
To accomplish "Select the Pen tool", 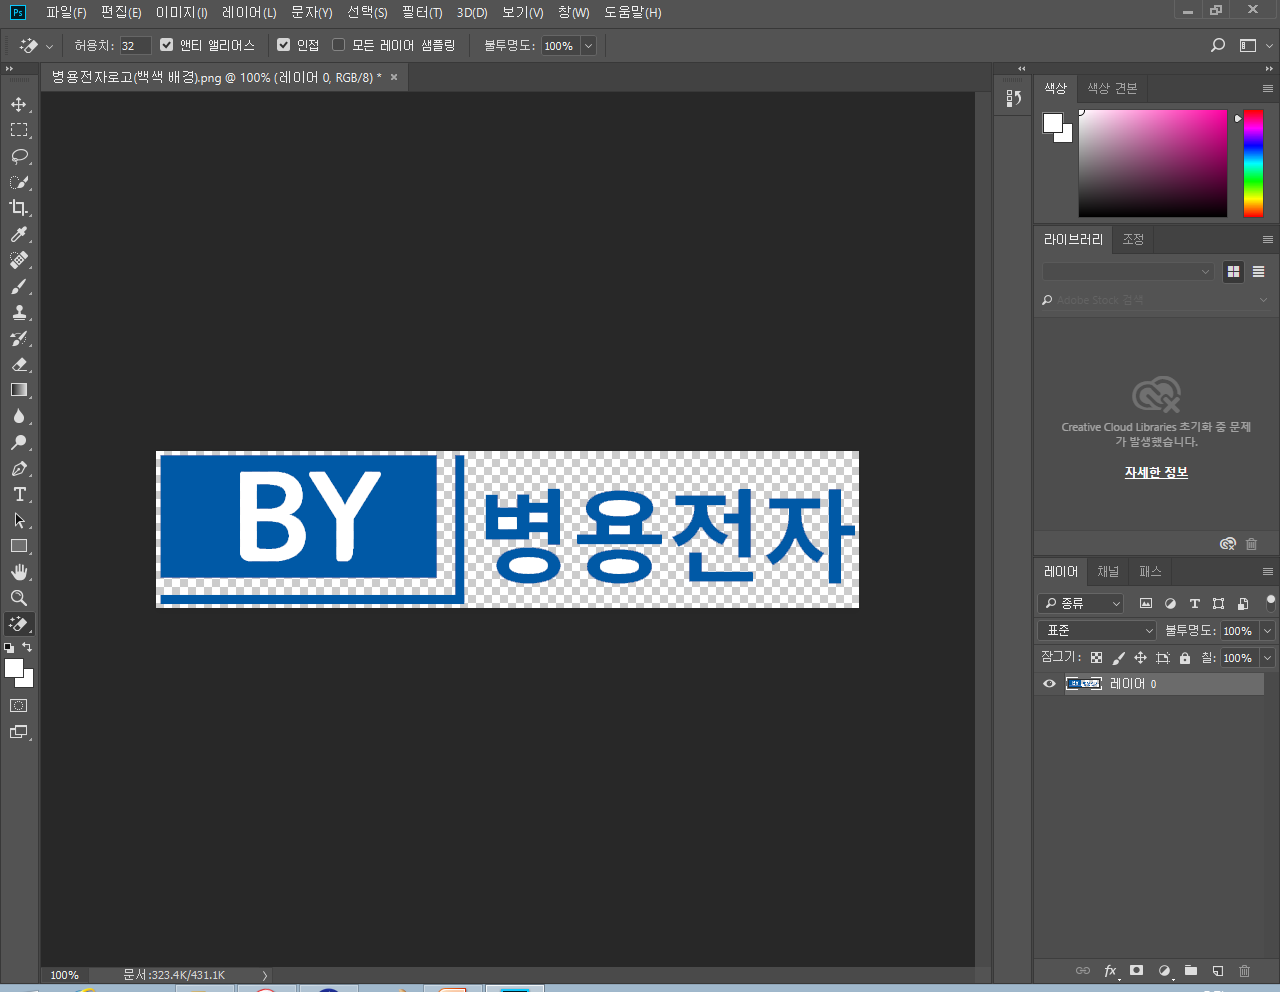I will coord(19,468).
